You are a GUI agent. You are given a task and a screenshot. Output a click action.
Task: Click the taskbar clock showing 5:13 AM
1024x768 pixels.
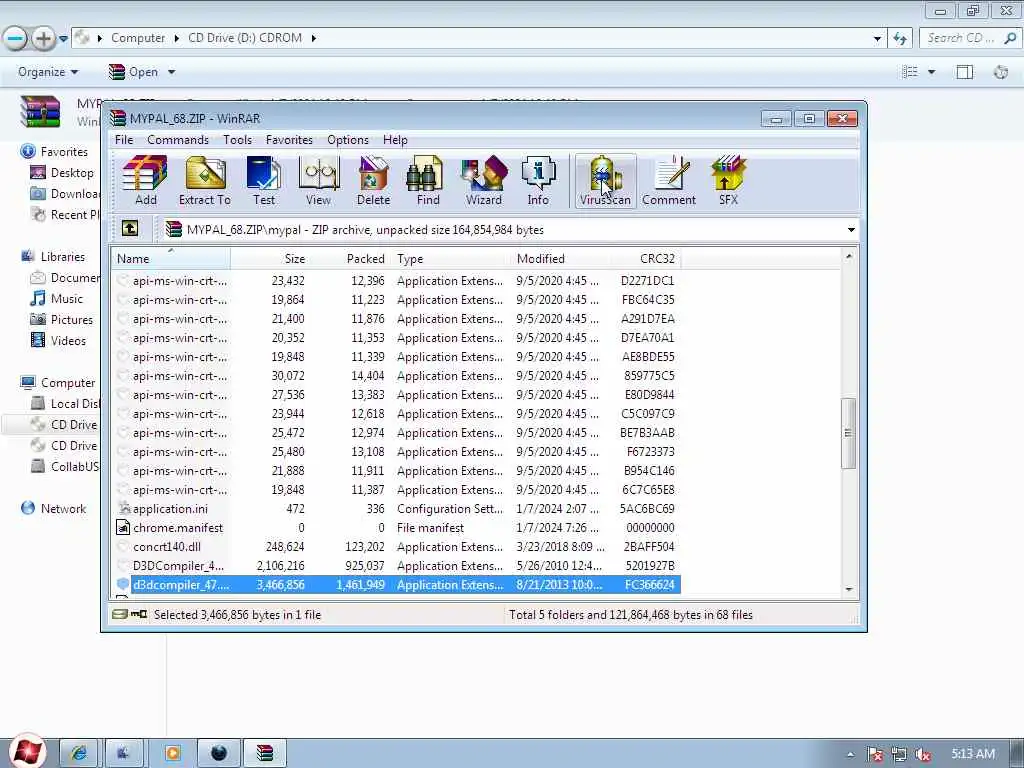pyautogui.click(x=973, y=754)
